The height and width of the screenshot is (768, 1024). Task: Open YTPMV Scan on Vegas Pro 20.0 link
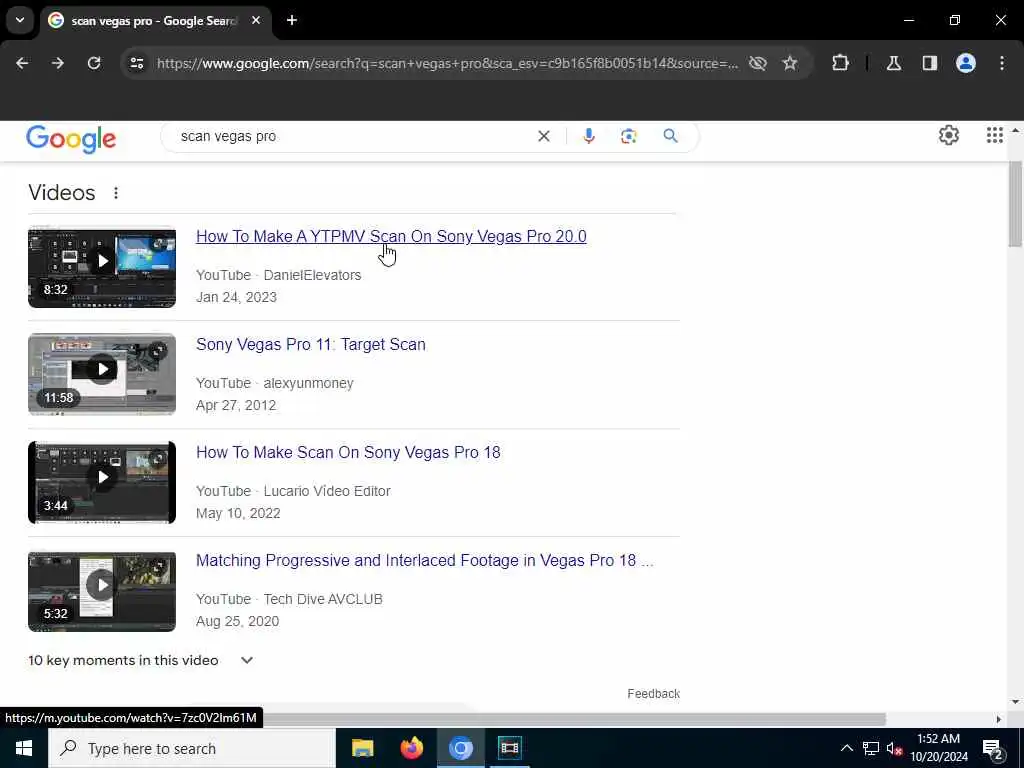click(391, 236)
